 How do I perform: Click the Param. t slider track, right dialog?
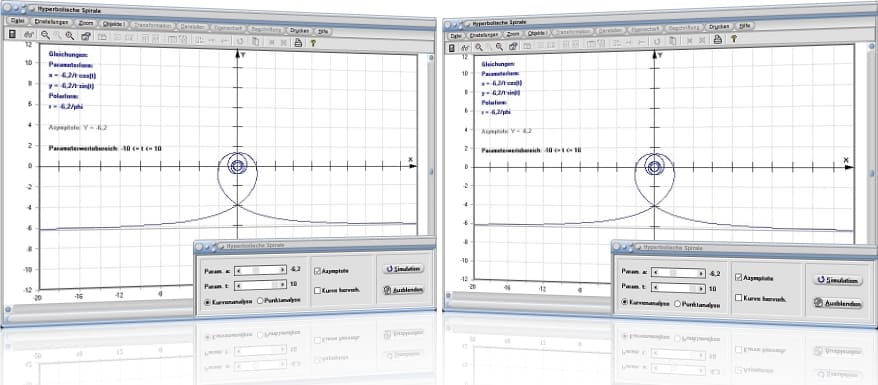tap(679, 288)
